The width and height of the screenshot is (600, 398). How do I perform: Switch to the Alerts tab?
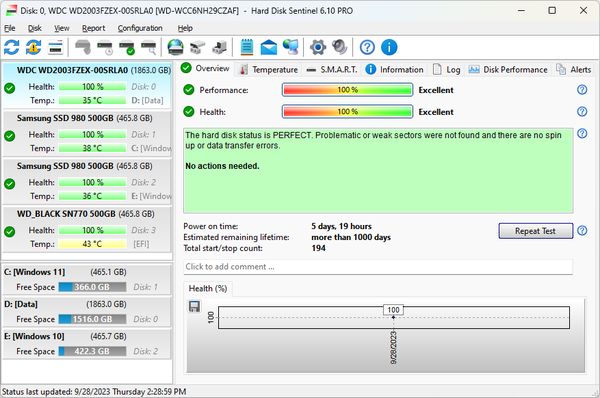click(x=574, y=70)
